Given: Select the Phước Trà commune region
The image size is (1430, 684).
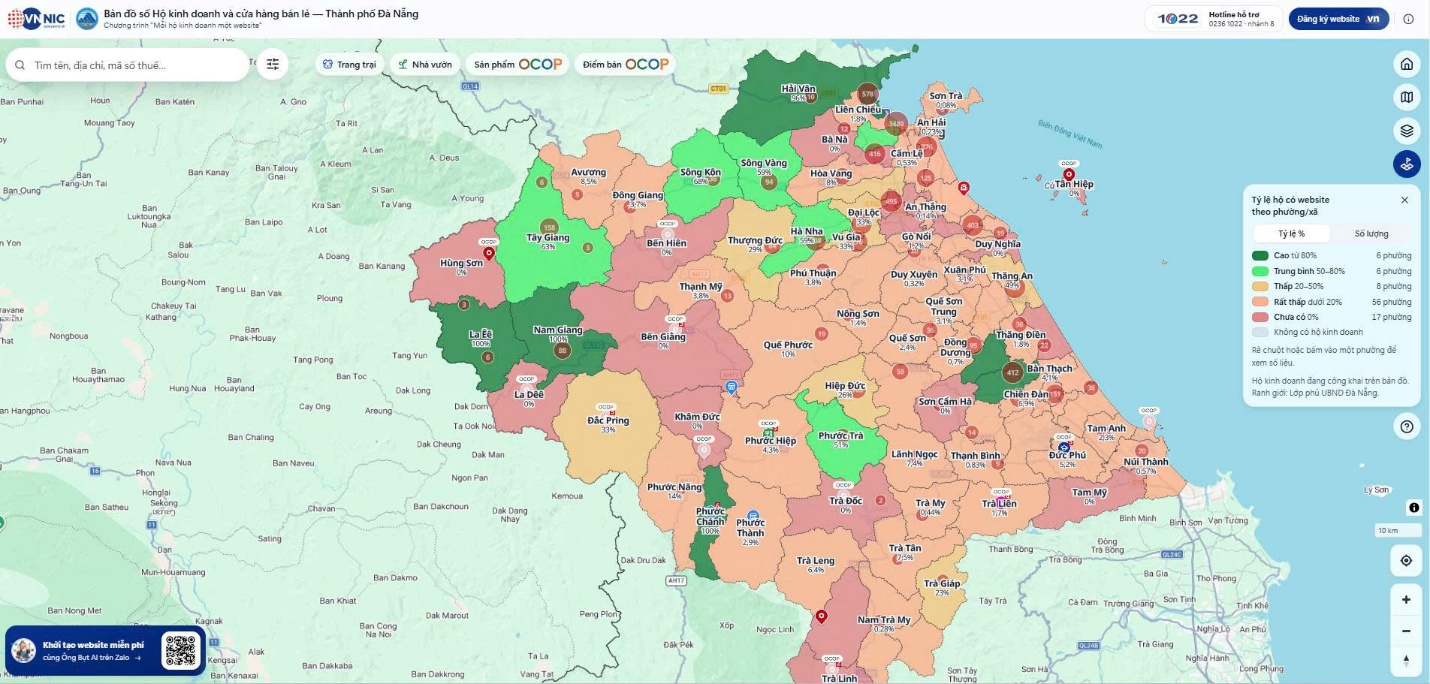Looking at the screenshot, I should pos(840,436).
